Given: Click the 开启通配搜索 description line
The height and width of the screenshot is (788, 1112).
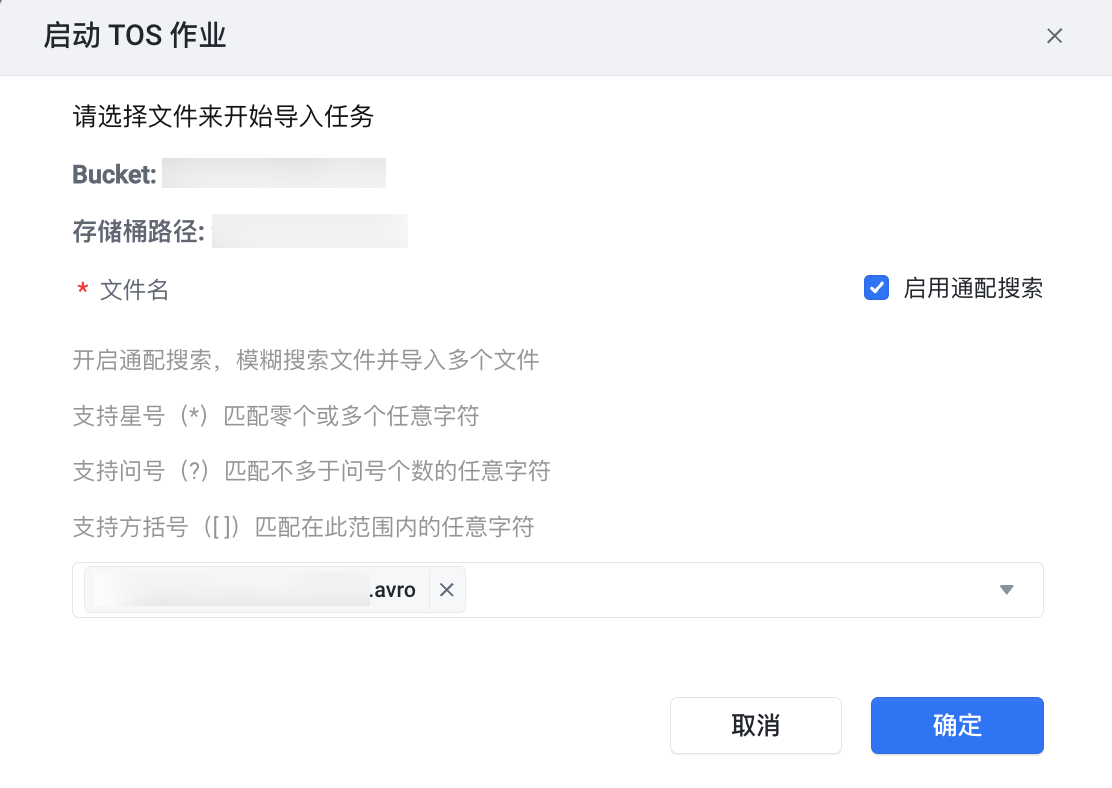Looking at the screenshot, I should [x=306, y=360].
